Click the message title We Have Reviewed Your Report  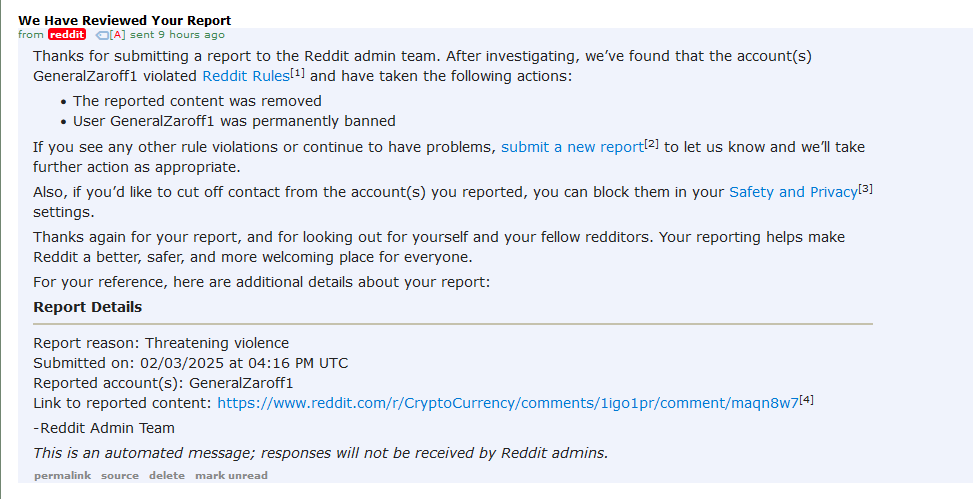click(x=124, y=20)
